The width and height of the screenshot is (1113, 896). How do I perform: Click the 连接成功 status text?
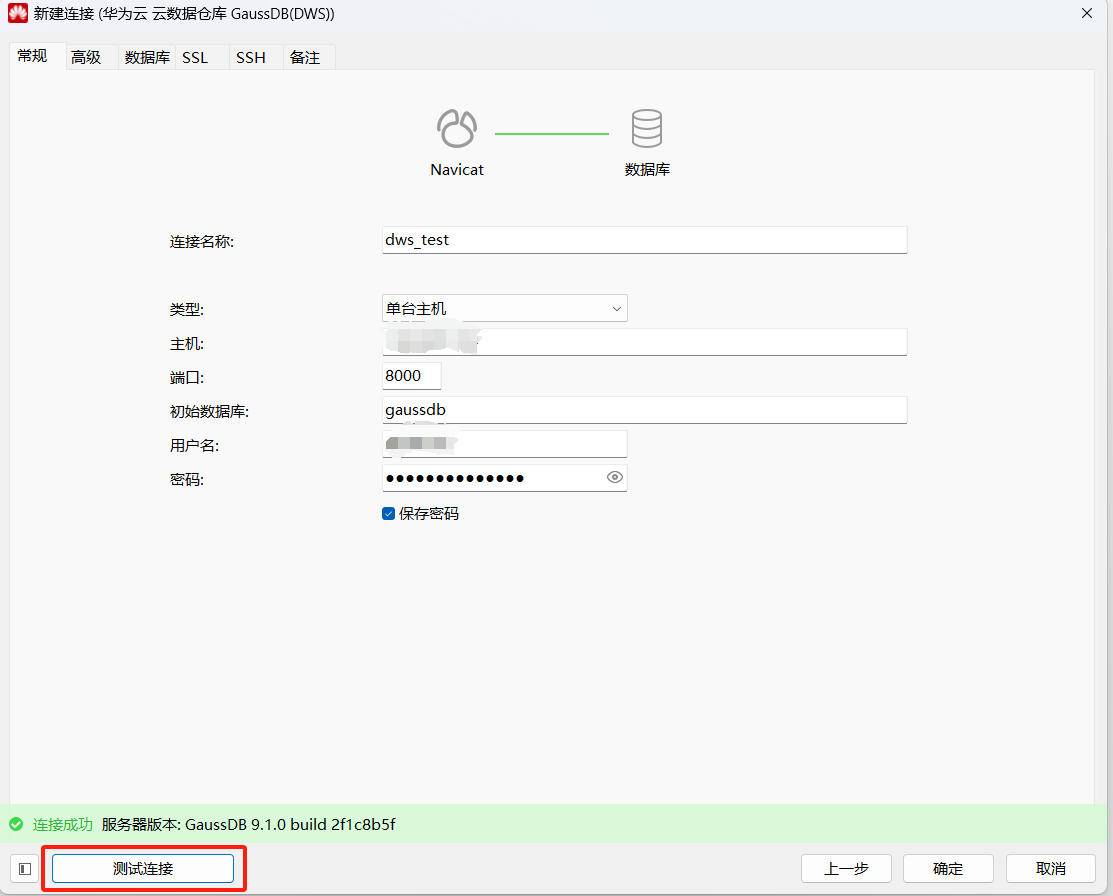click(x=62, y=824)
